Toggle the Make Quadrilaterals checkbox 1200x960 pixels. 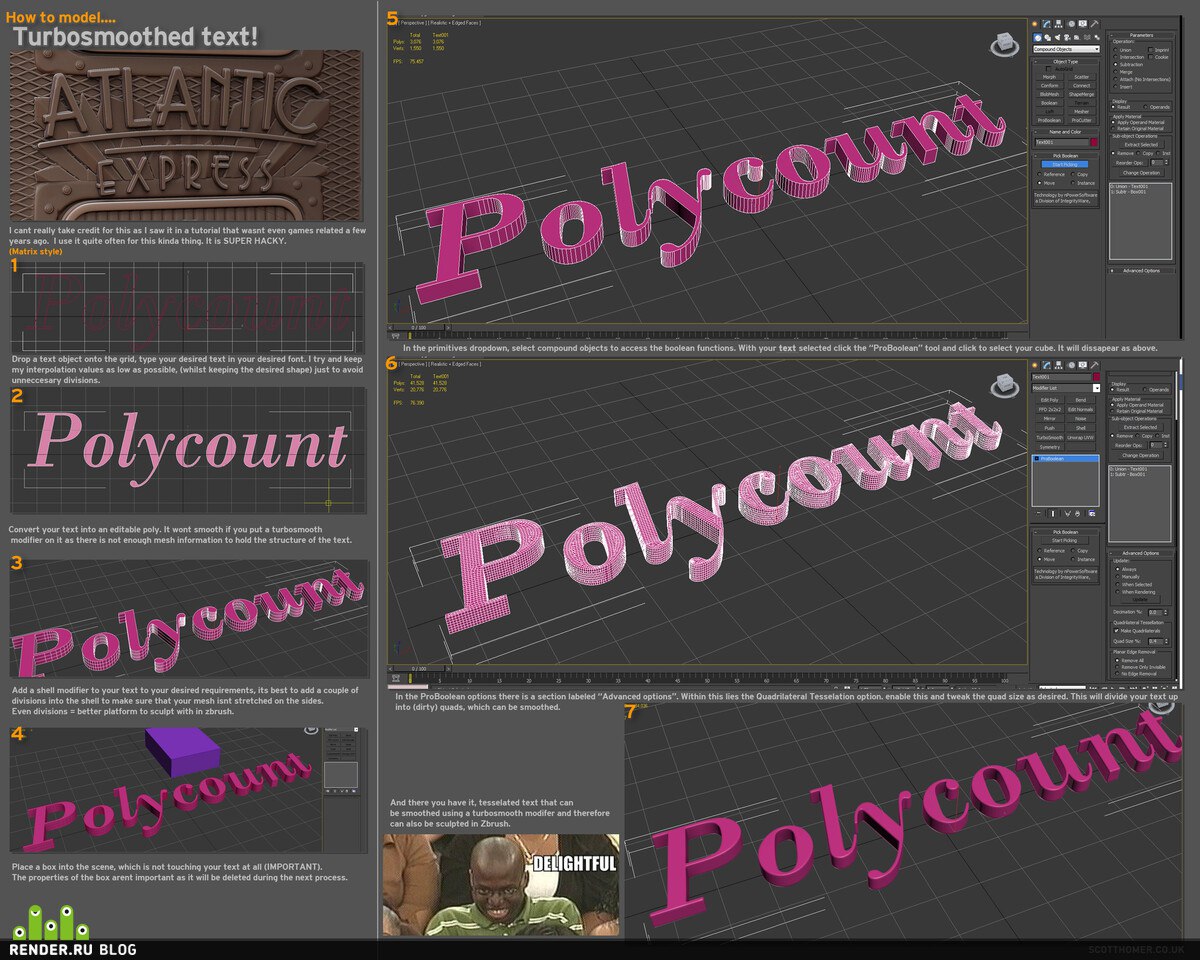point(1116,631)
